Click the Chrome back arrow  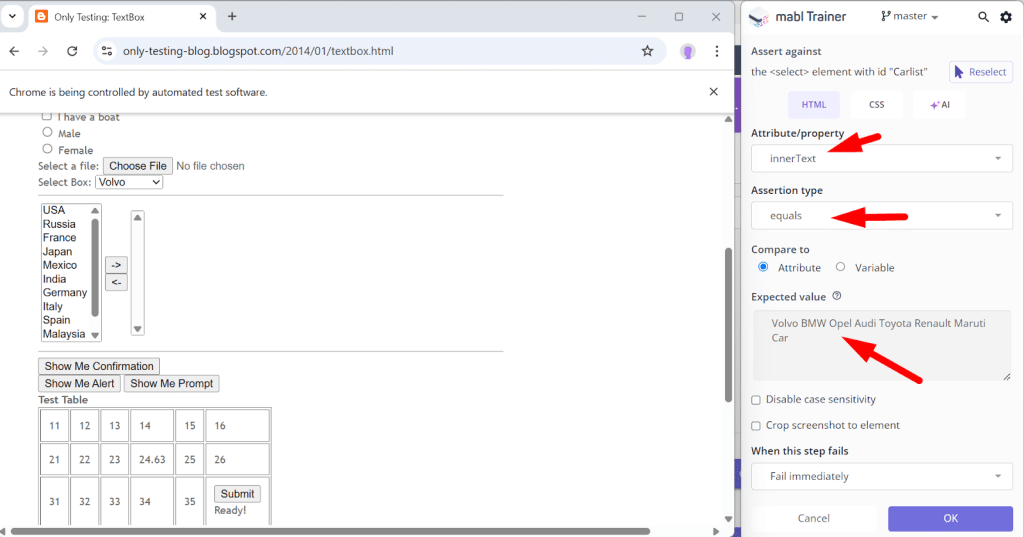click(14, 51)
